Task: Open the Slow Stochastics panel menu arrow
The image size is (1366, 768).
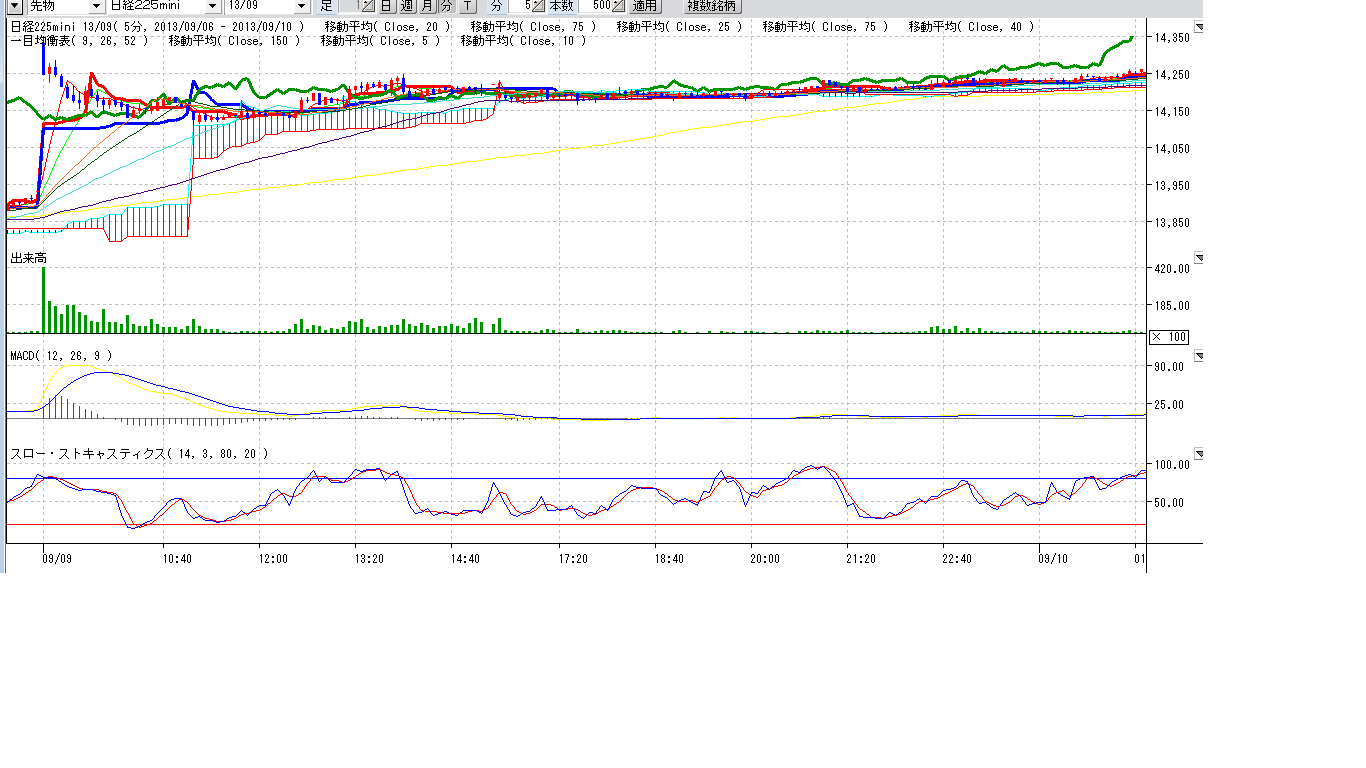Action: pos(1199,454)
